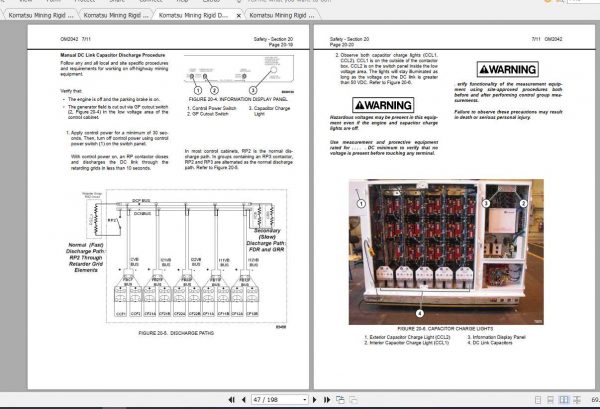Switch to single page view
Image resolution: width=600 pixels, height=409 pixels.
point(538,400)
